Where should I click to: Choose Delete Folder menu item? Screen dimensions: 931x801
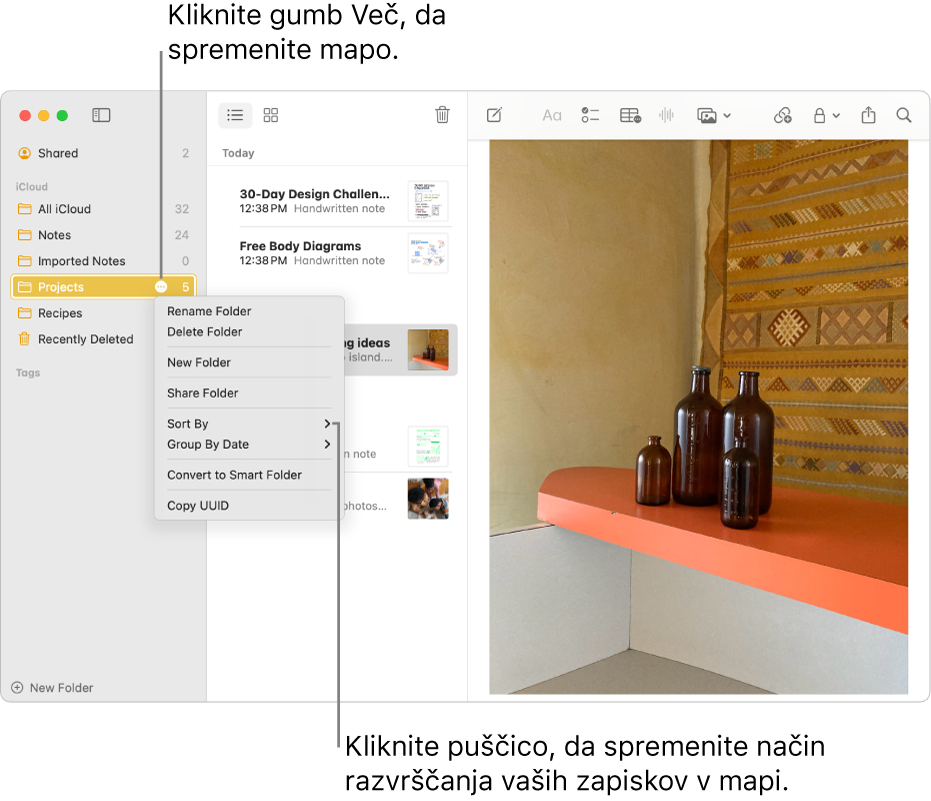249,332
